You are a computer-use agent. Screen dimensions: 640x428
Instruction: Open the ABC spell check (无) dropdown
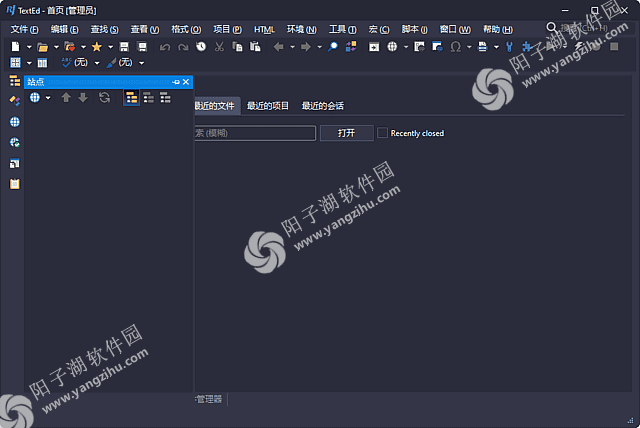click(97, 63)
